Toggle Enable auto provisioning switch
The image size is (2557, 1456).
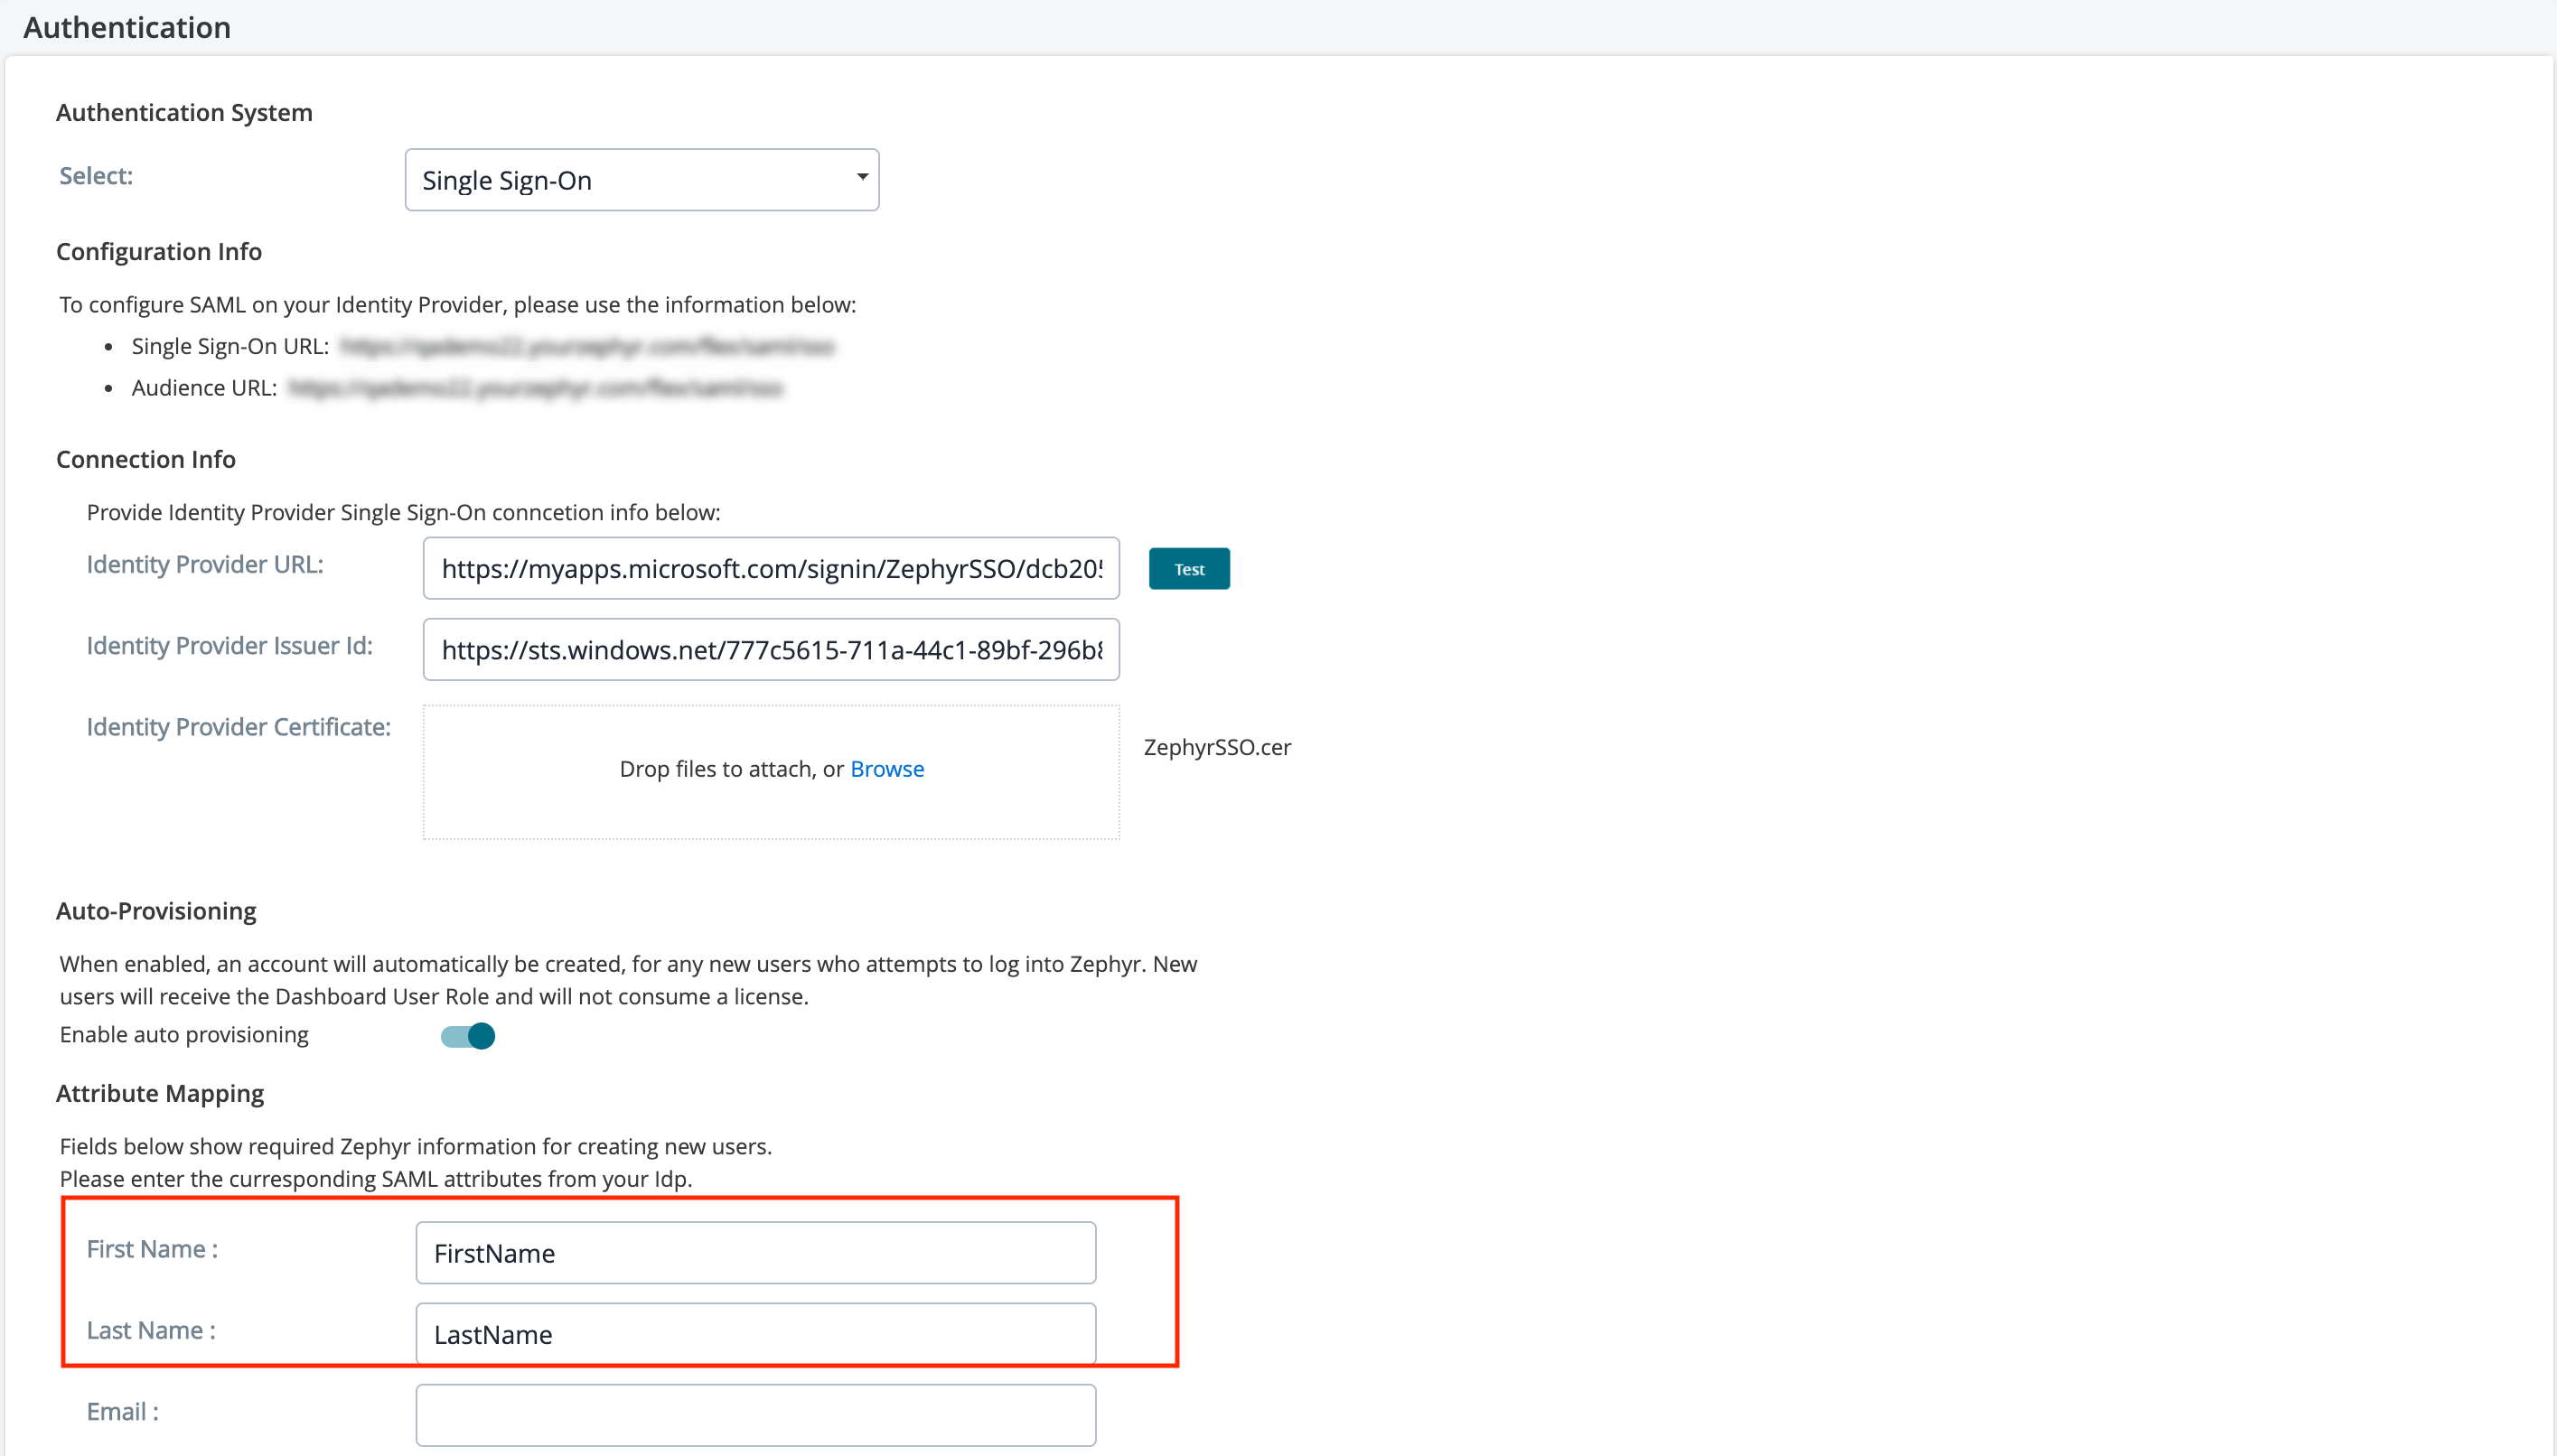click(468, 1036)
